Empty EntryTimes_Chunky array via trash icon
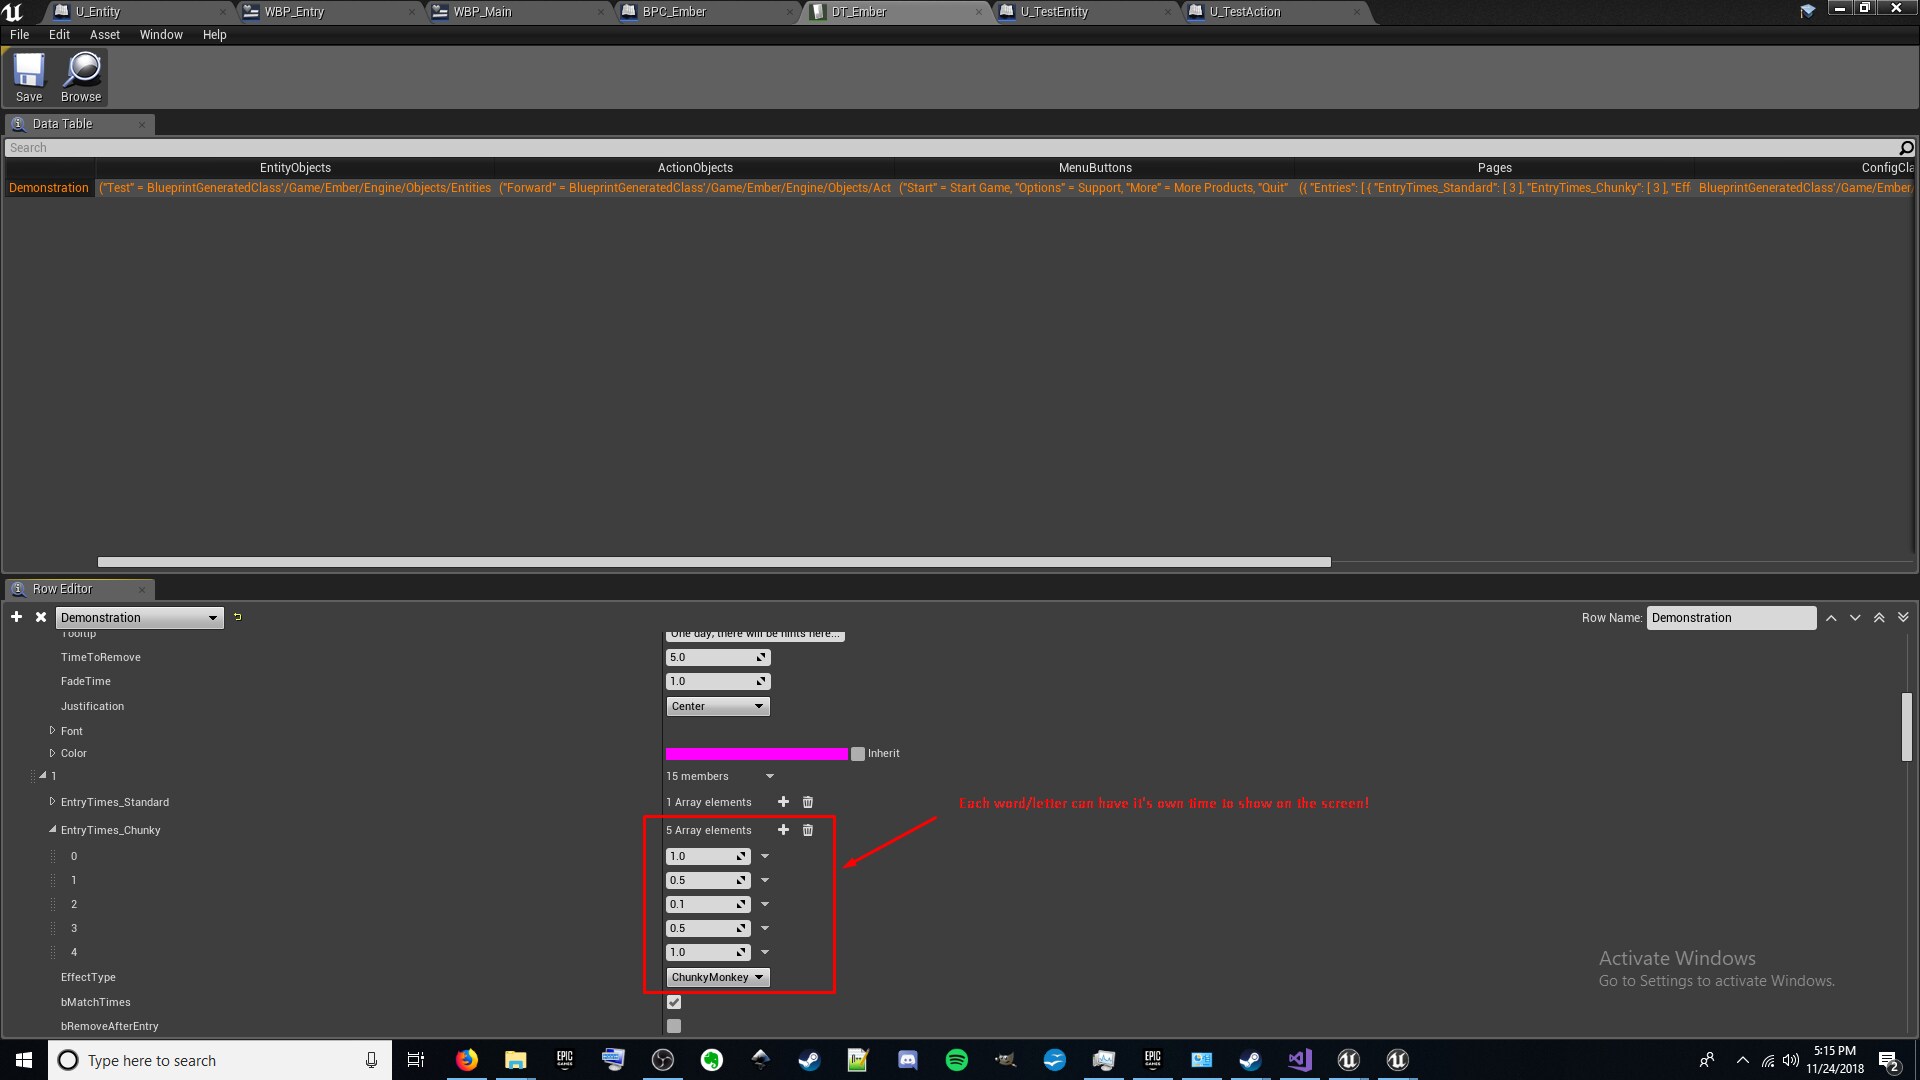The image size is (1920, 1080). (x=807, y=829)
